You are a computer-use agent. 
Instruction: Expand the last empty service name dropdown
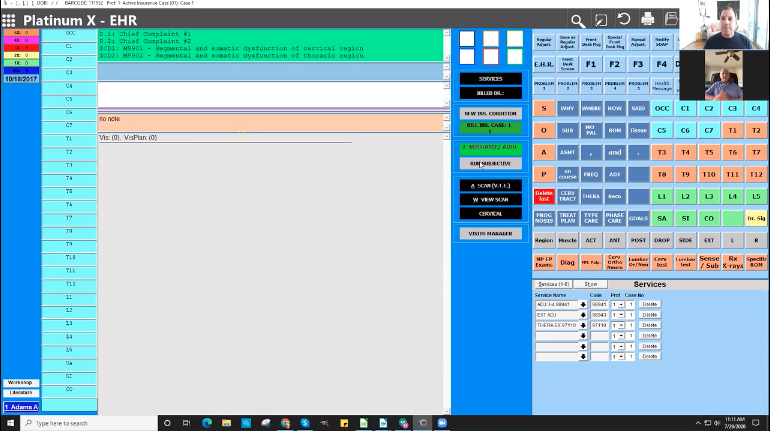tap(583, 357)
